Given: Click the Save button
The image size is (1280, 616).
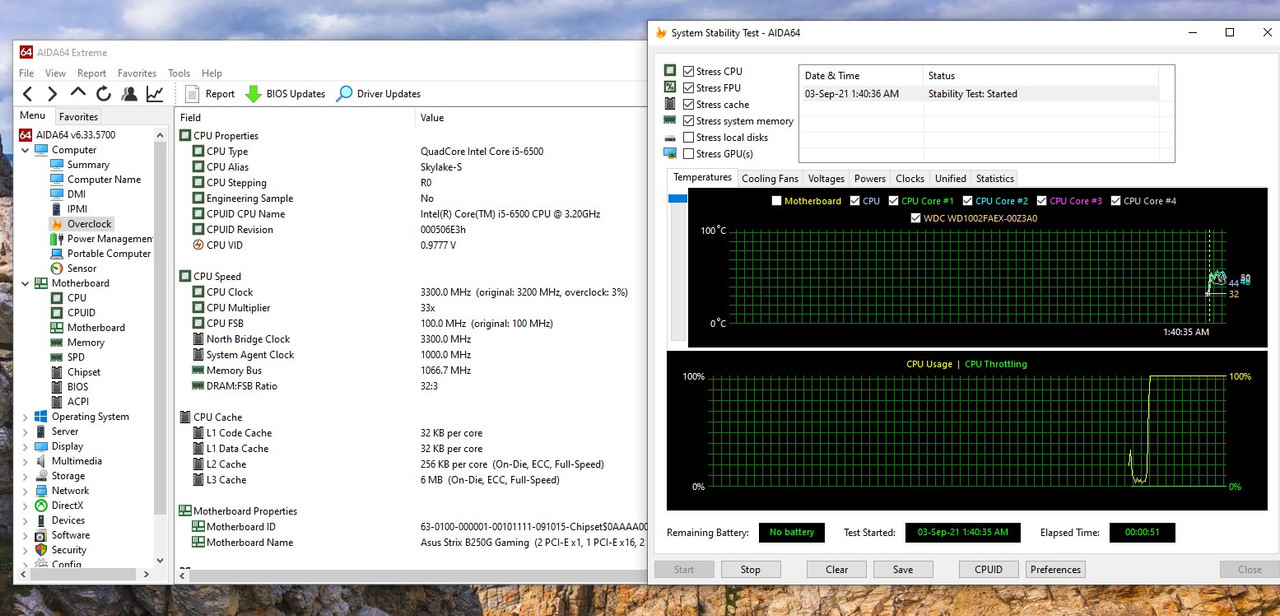Looking at the screenshot, I should 903,569.
